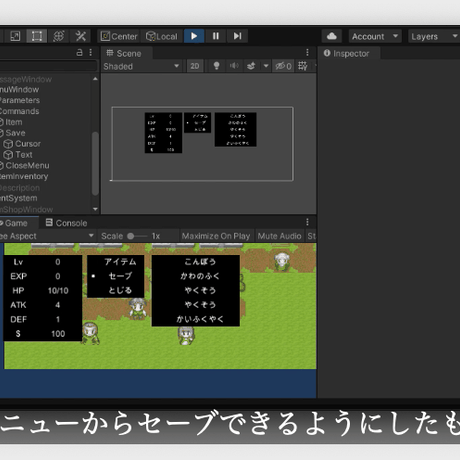Click the Pause button
Image resolution: width=460 pixels, height=460 pixels.
pyautogui.click(x=216, y=36)
